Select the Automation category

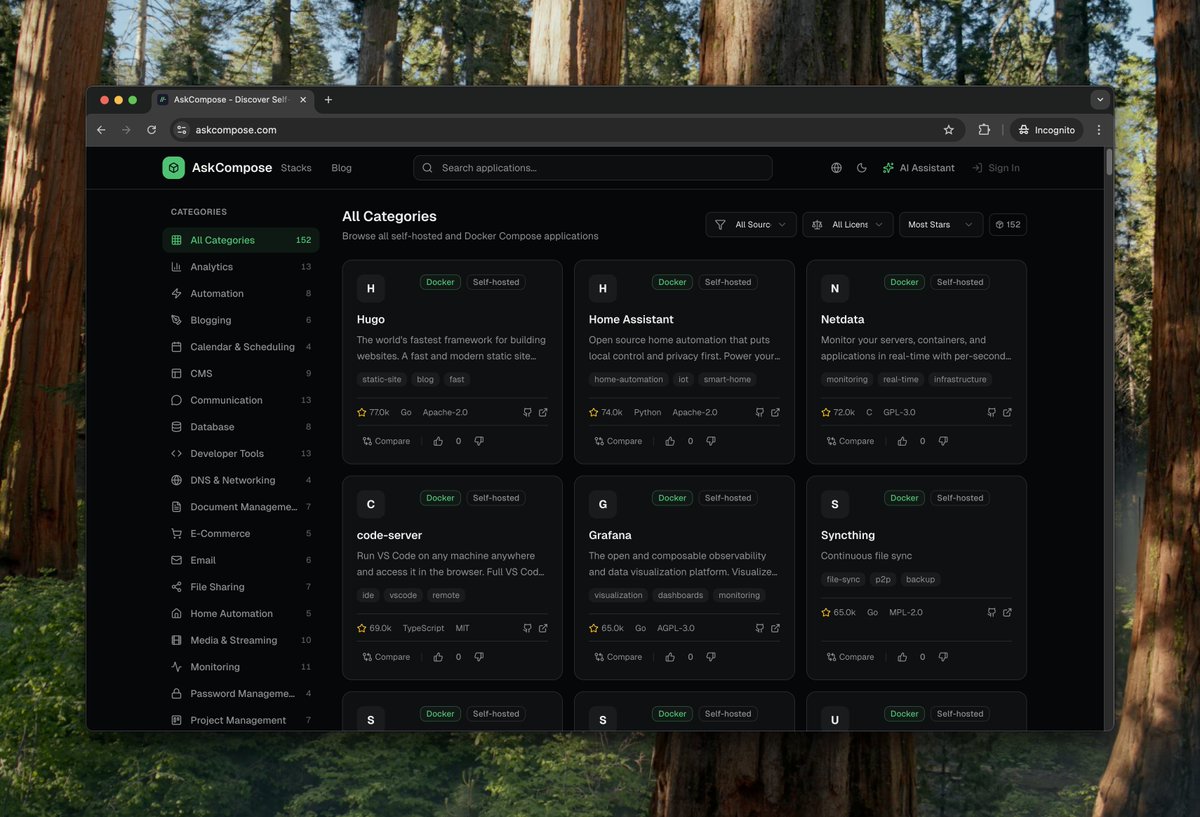pos(241,294)
